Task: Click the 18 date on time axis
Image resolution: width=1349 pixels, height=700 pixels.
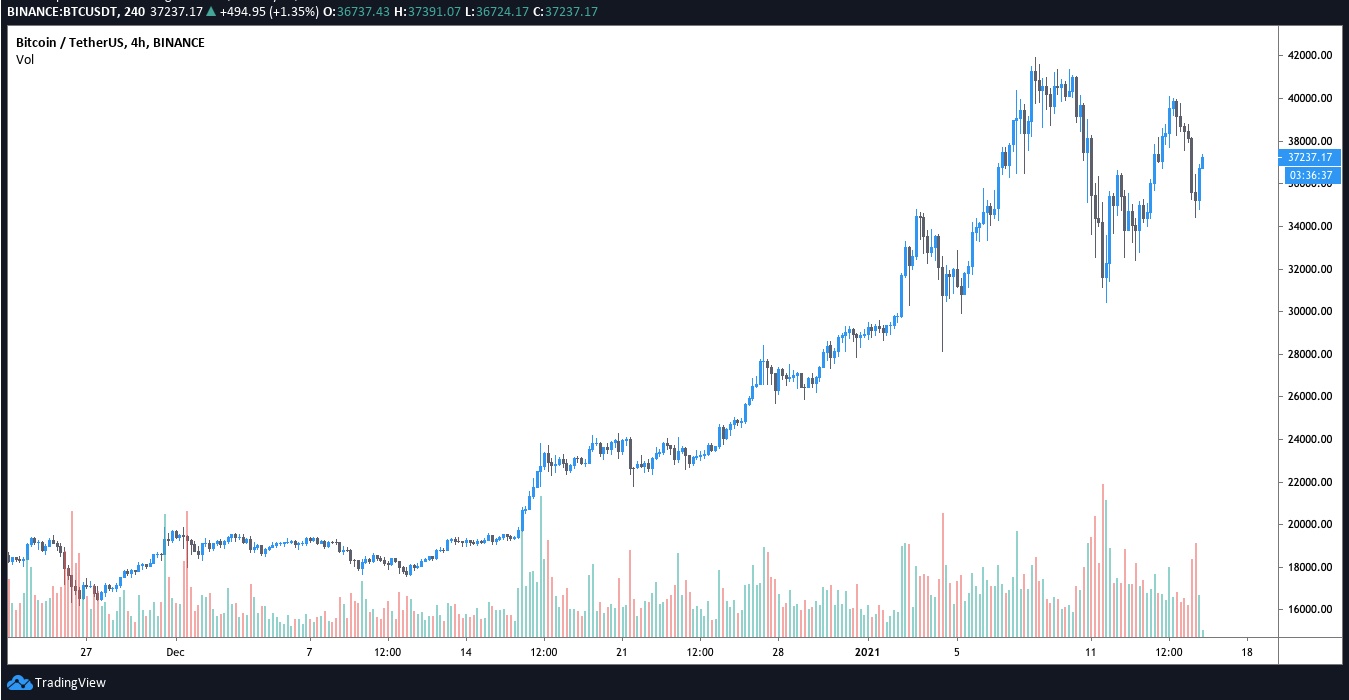Action: (x=1246, y=652)
